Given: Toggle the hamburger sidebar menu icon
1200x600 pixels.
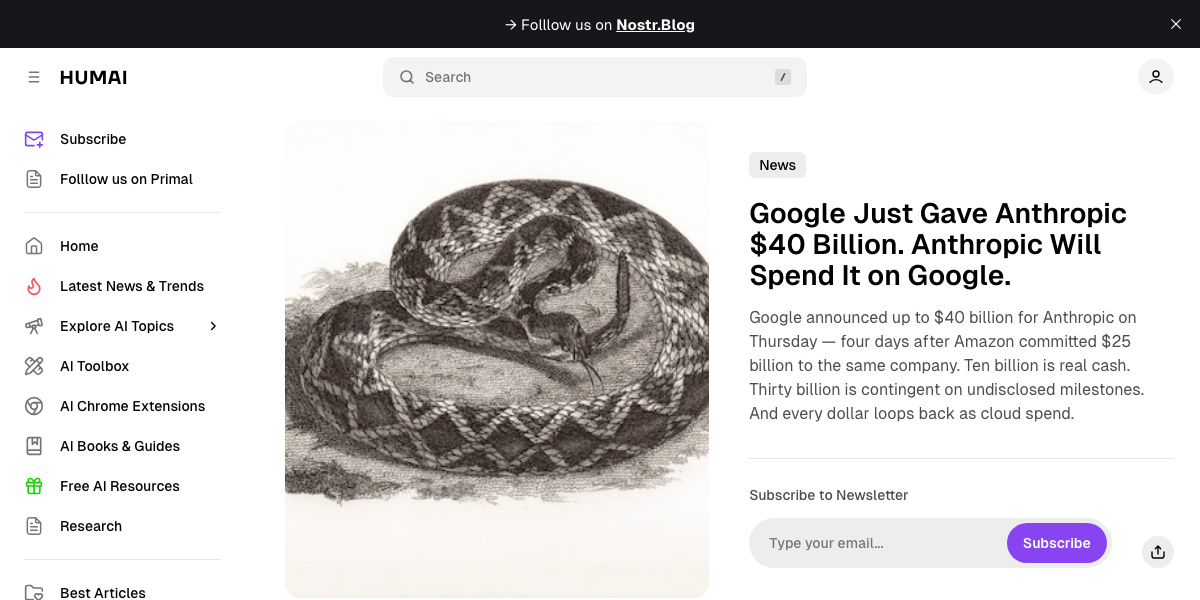Looking at the screenshot, I should click(x=34, y=77).
